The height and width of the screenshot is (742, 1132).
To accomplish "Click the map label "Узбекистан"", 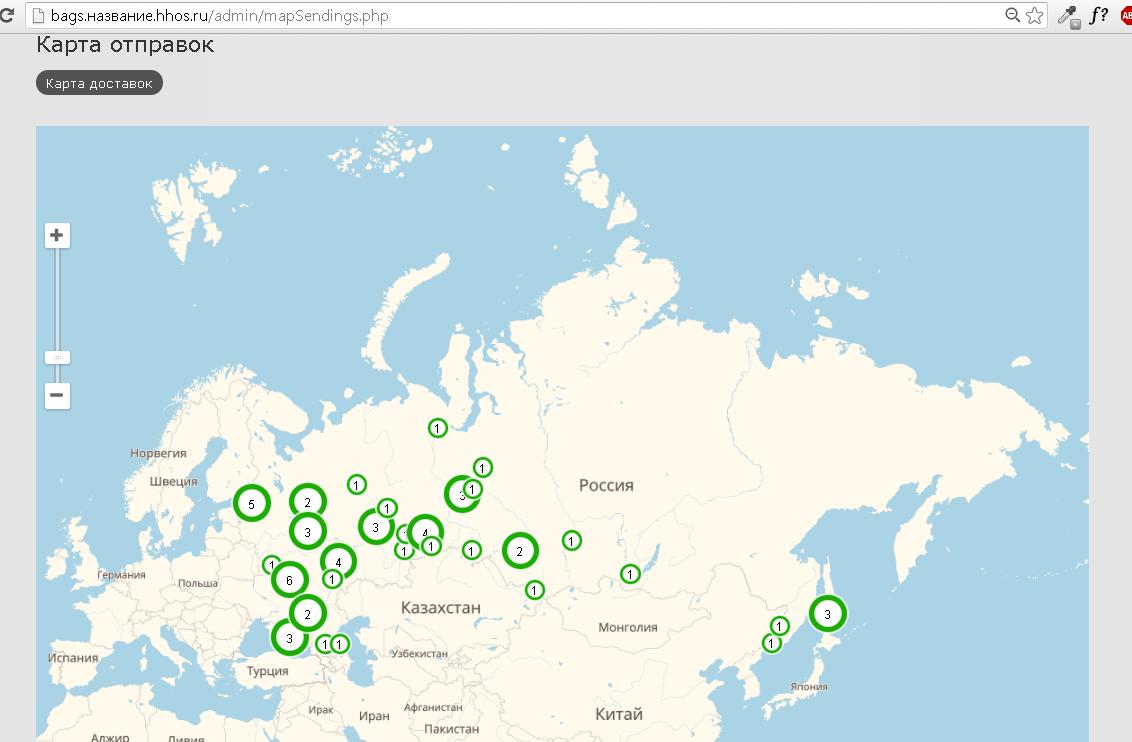I will [419, 653].
